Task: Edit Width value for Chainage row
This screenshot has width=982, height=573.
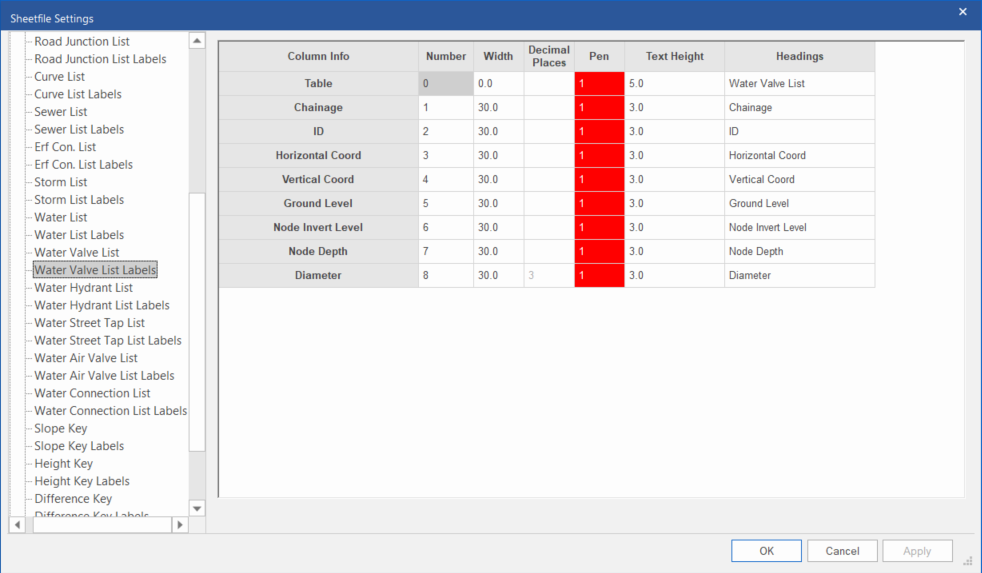Action: click(498, 108)
